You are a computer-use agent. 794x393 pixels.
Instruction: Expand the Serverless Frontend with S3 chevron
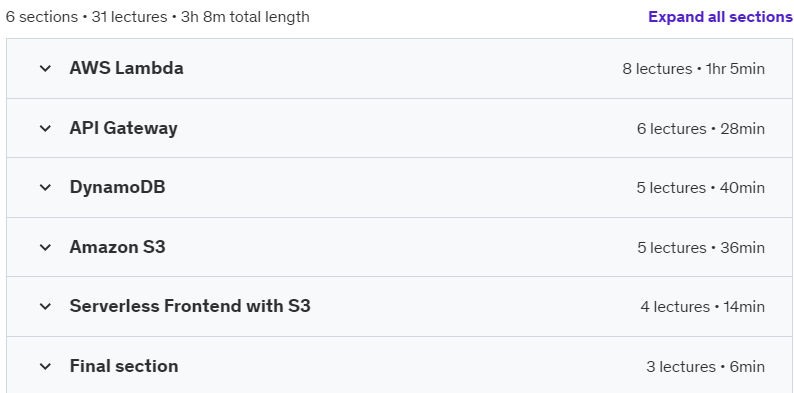pyautogui.click(x=46, y=306)
